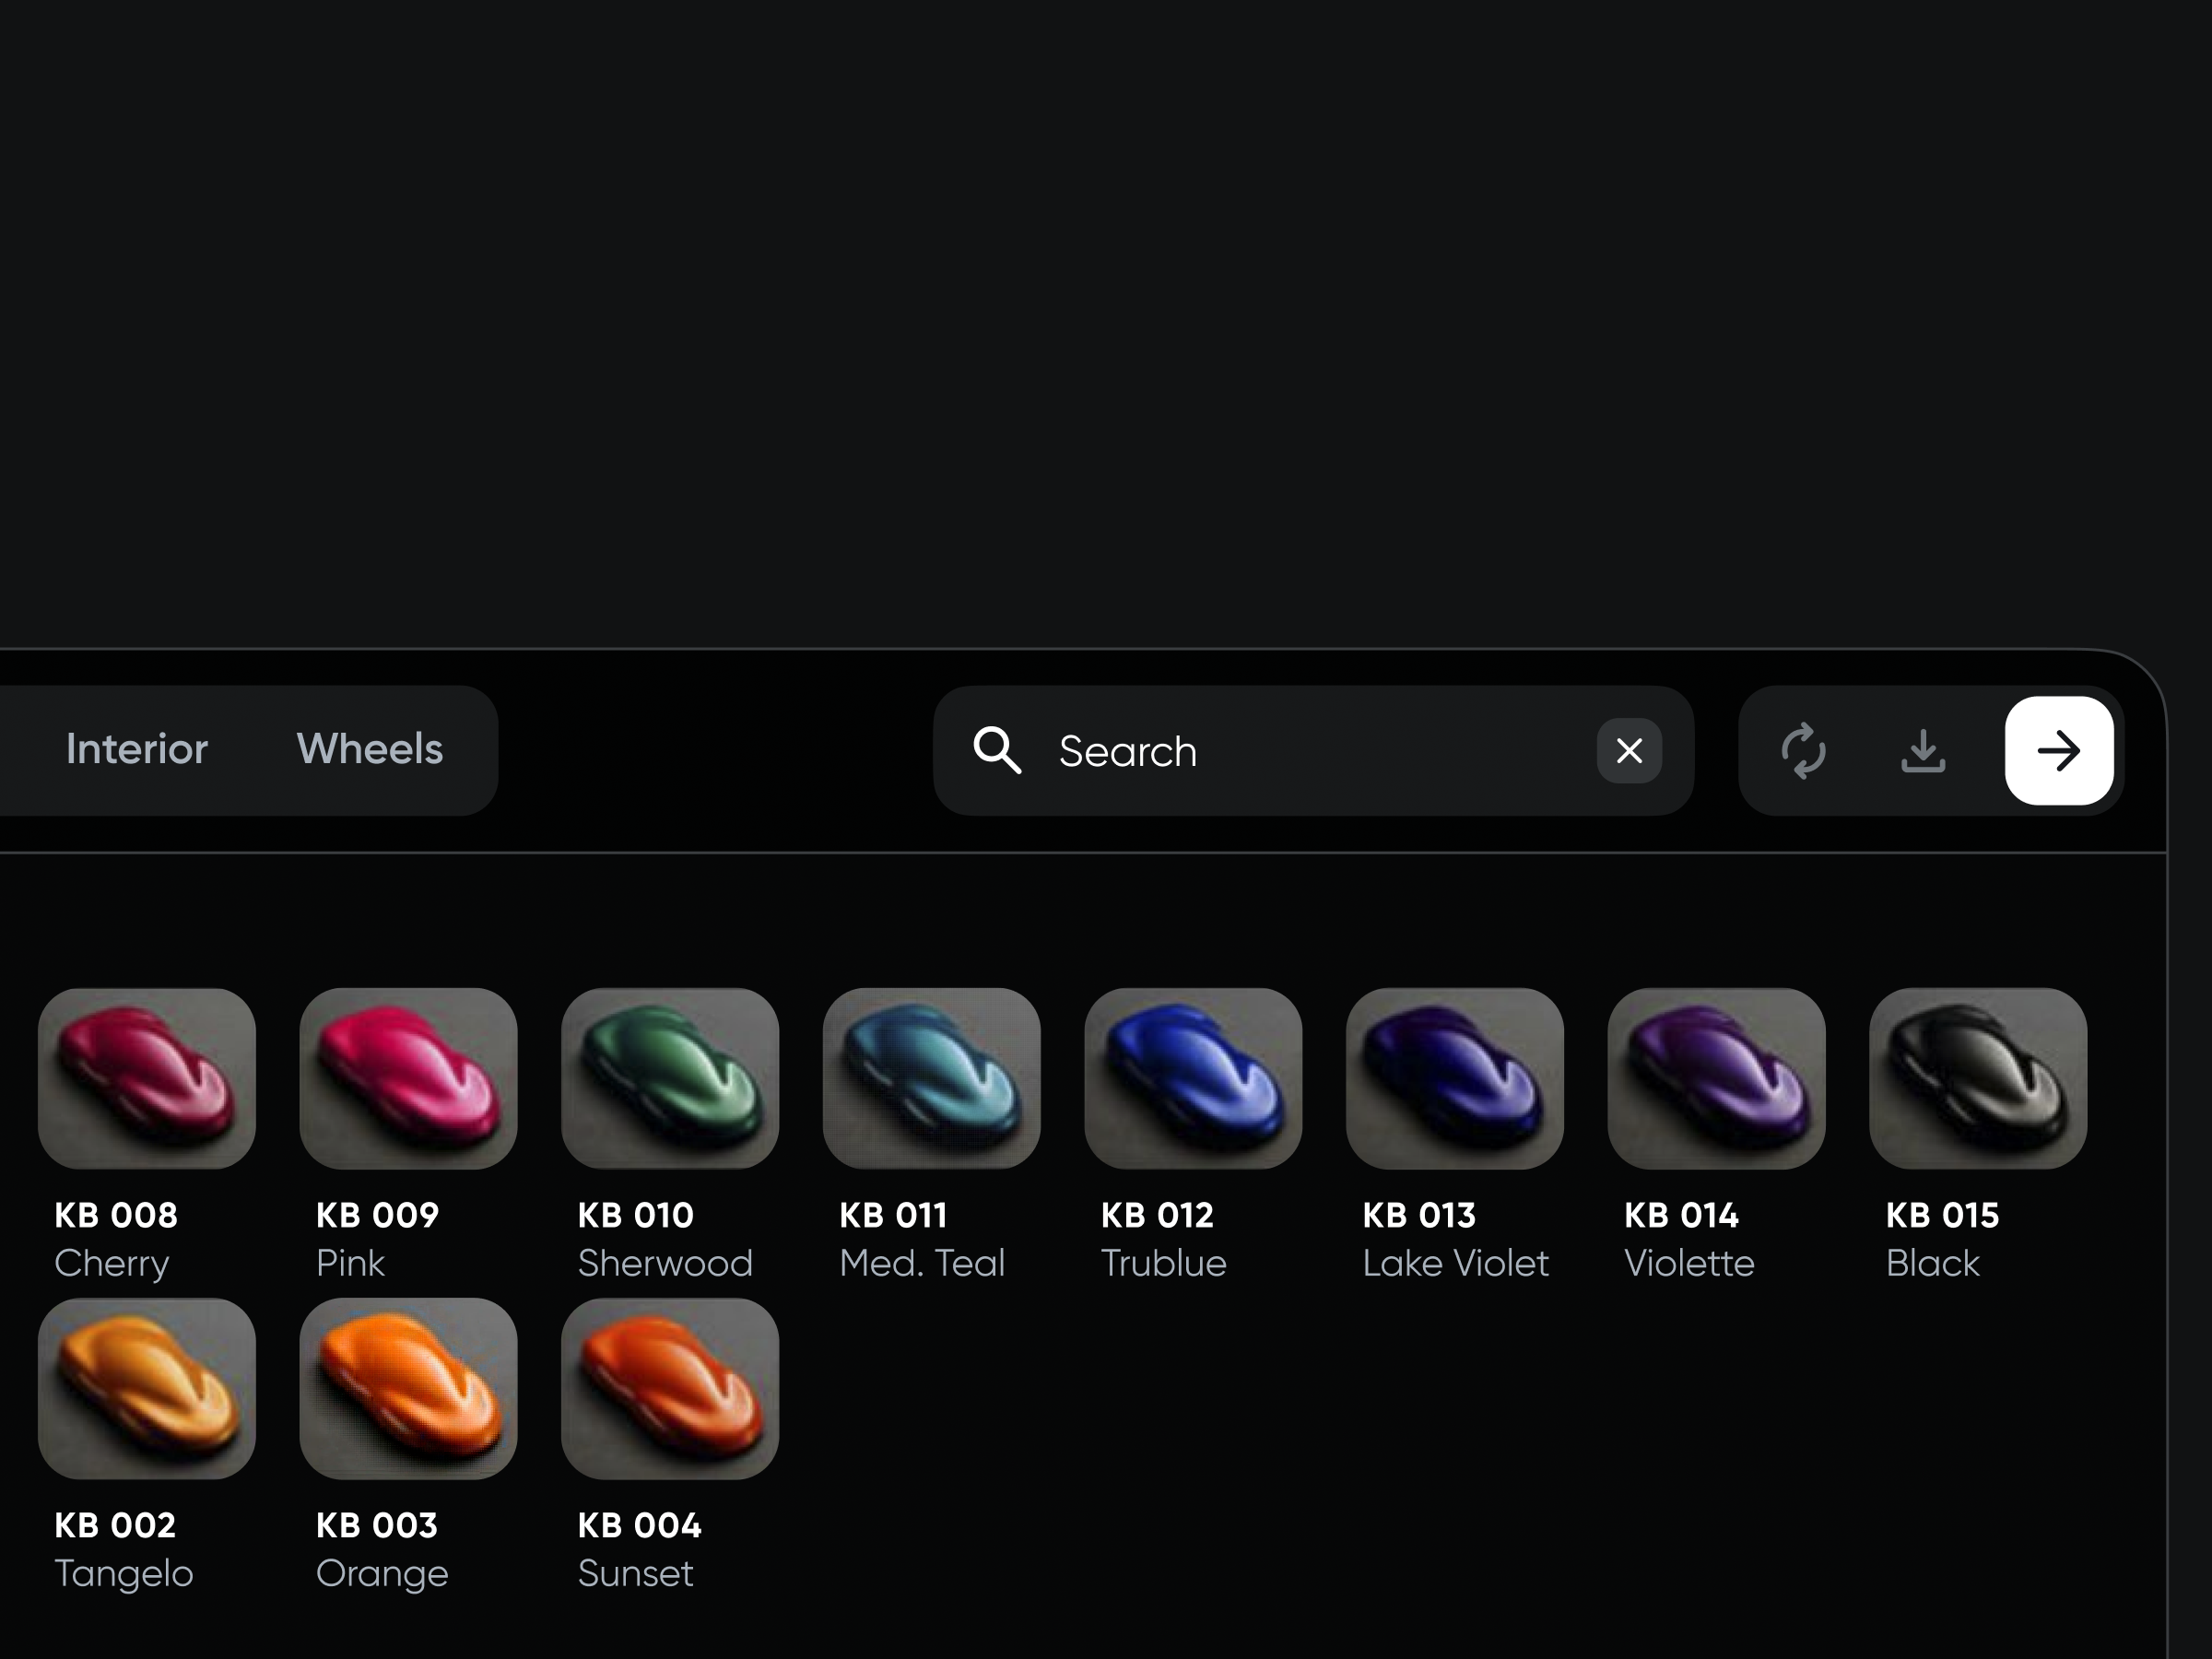Click the KB 015 label text

1942,1214
